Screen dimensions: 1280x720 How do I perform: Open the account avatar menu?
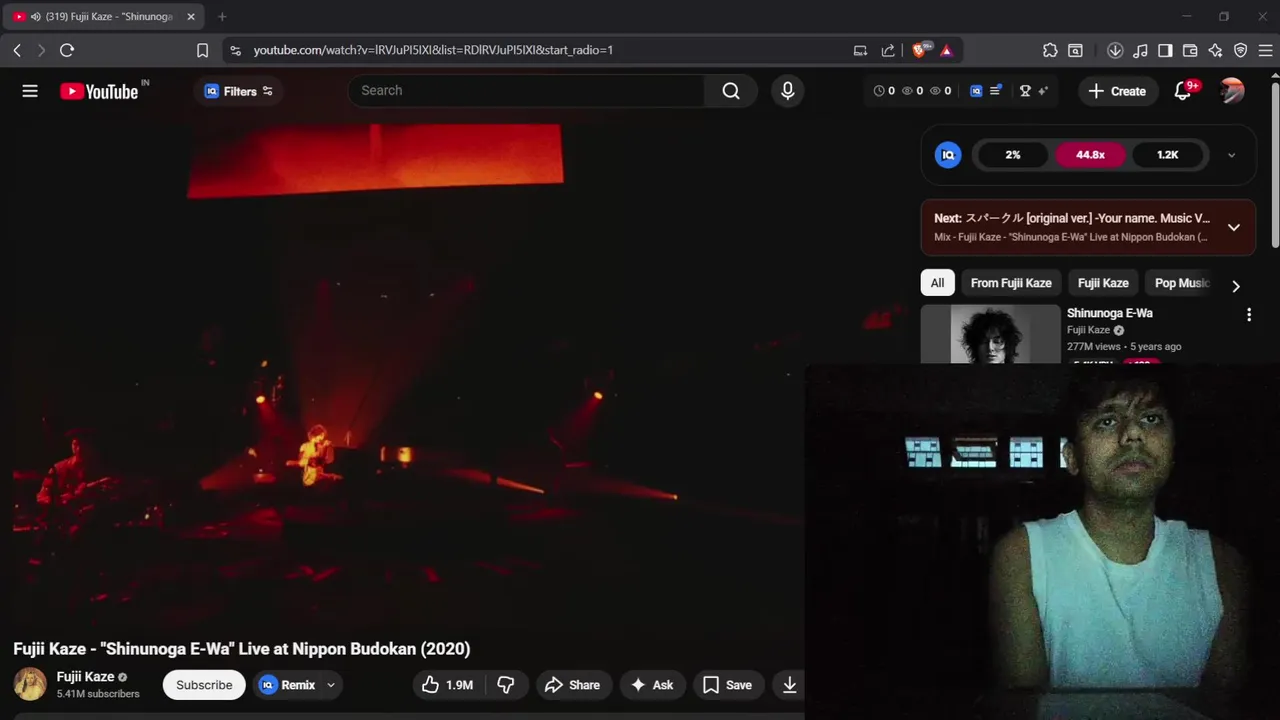tap(1232, 91)
